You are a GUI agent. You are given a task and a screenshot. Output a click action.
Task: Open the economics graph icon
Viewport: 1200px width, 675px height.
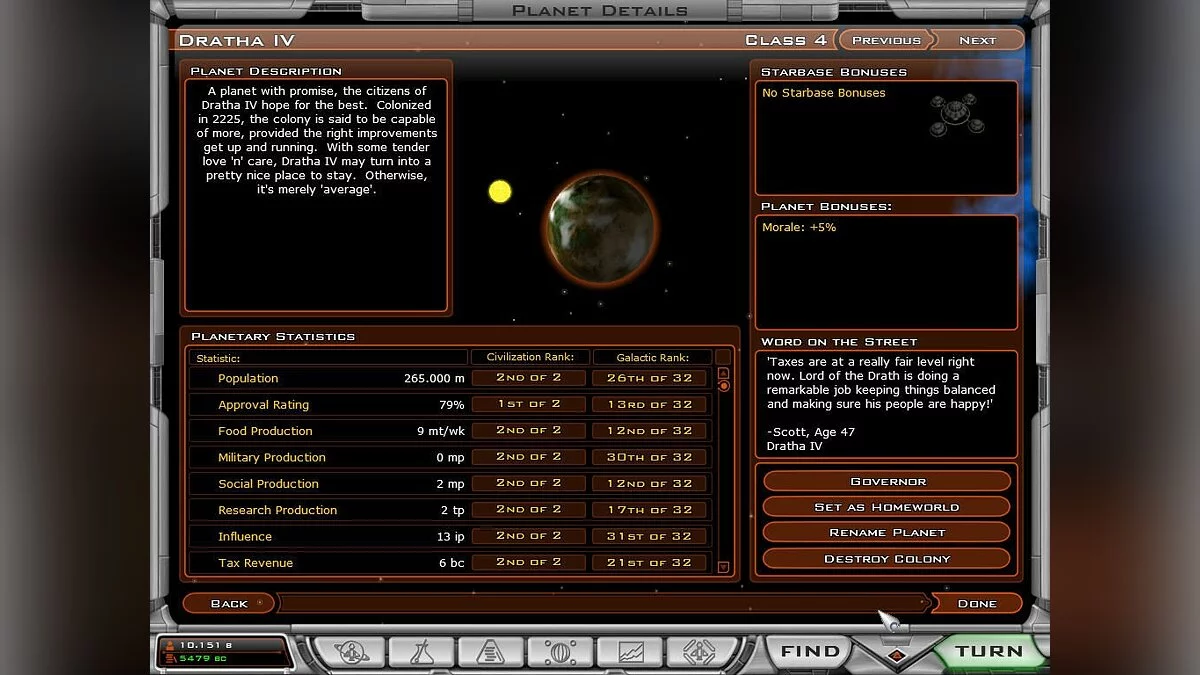pyautogui.click(x=628, y=651)
